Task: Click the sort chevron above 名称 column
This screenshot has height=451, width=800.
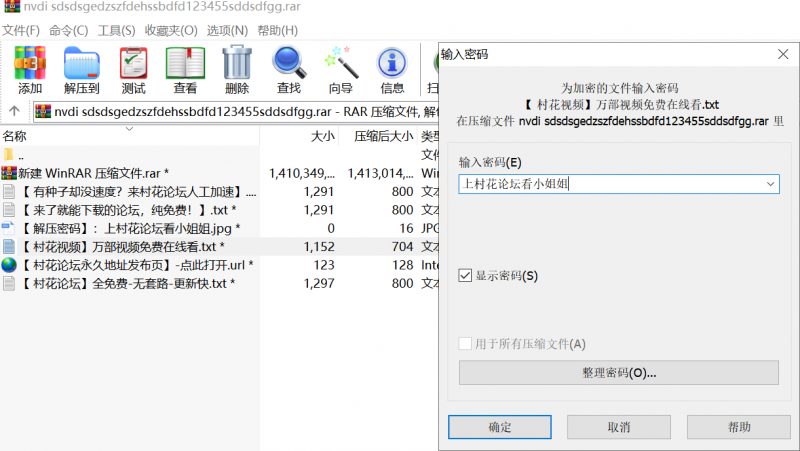Action: (x=130, y=129)
